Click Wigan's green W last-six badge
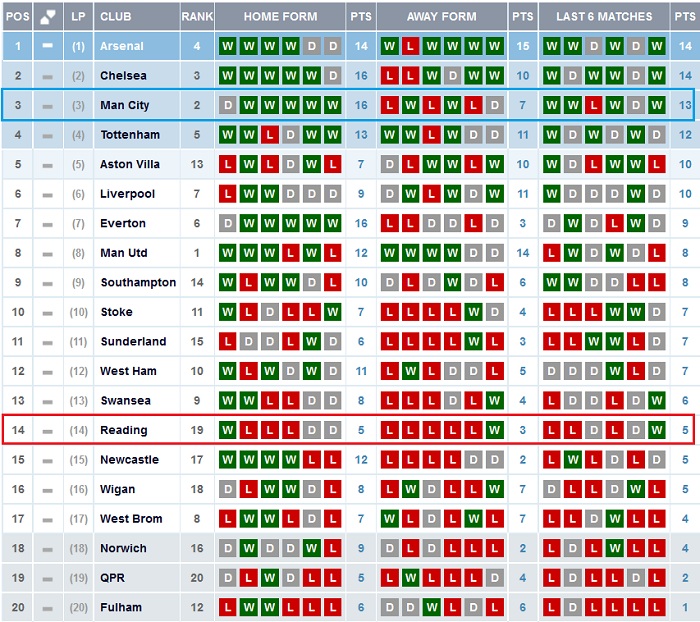This screenshot has width=700, height=622. point(636,489)
